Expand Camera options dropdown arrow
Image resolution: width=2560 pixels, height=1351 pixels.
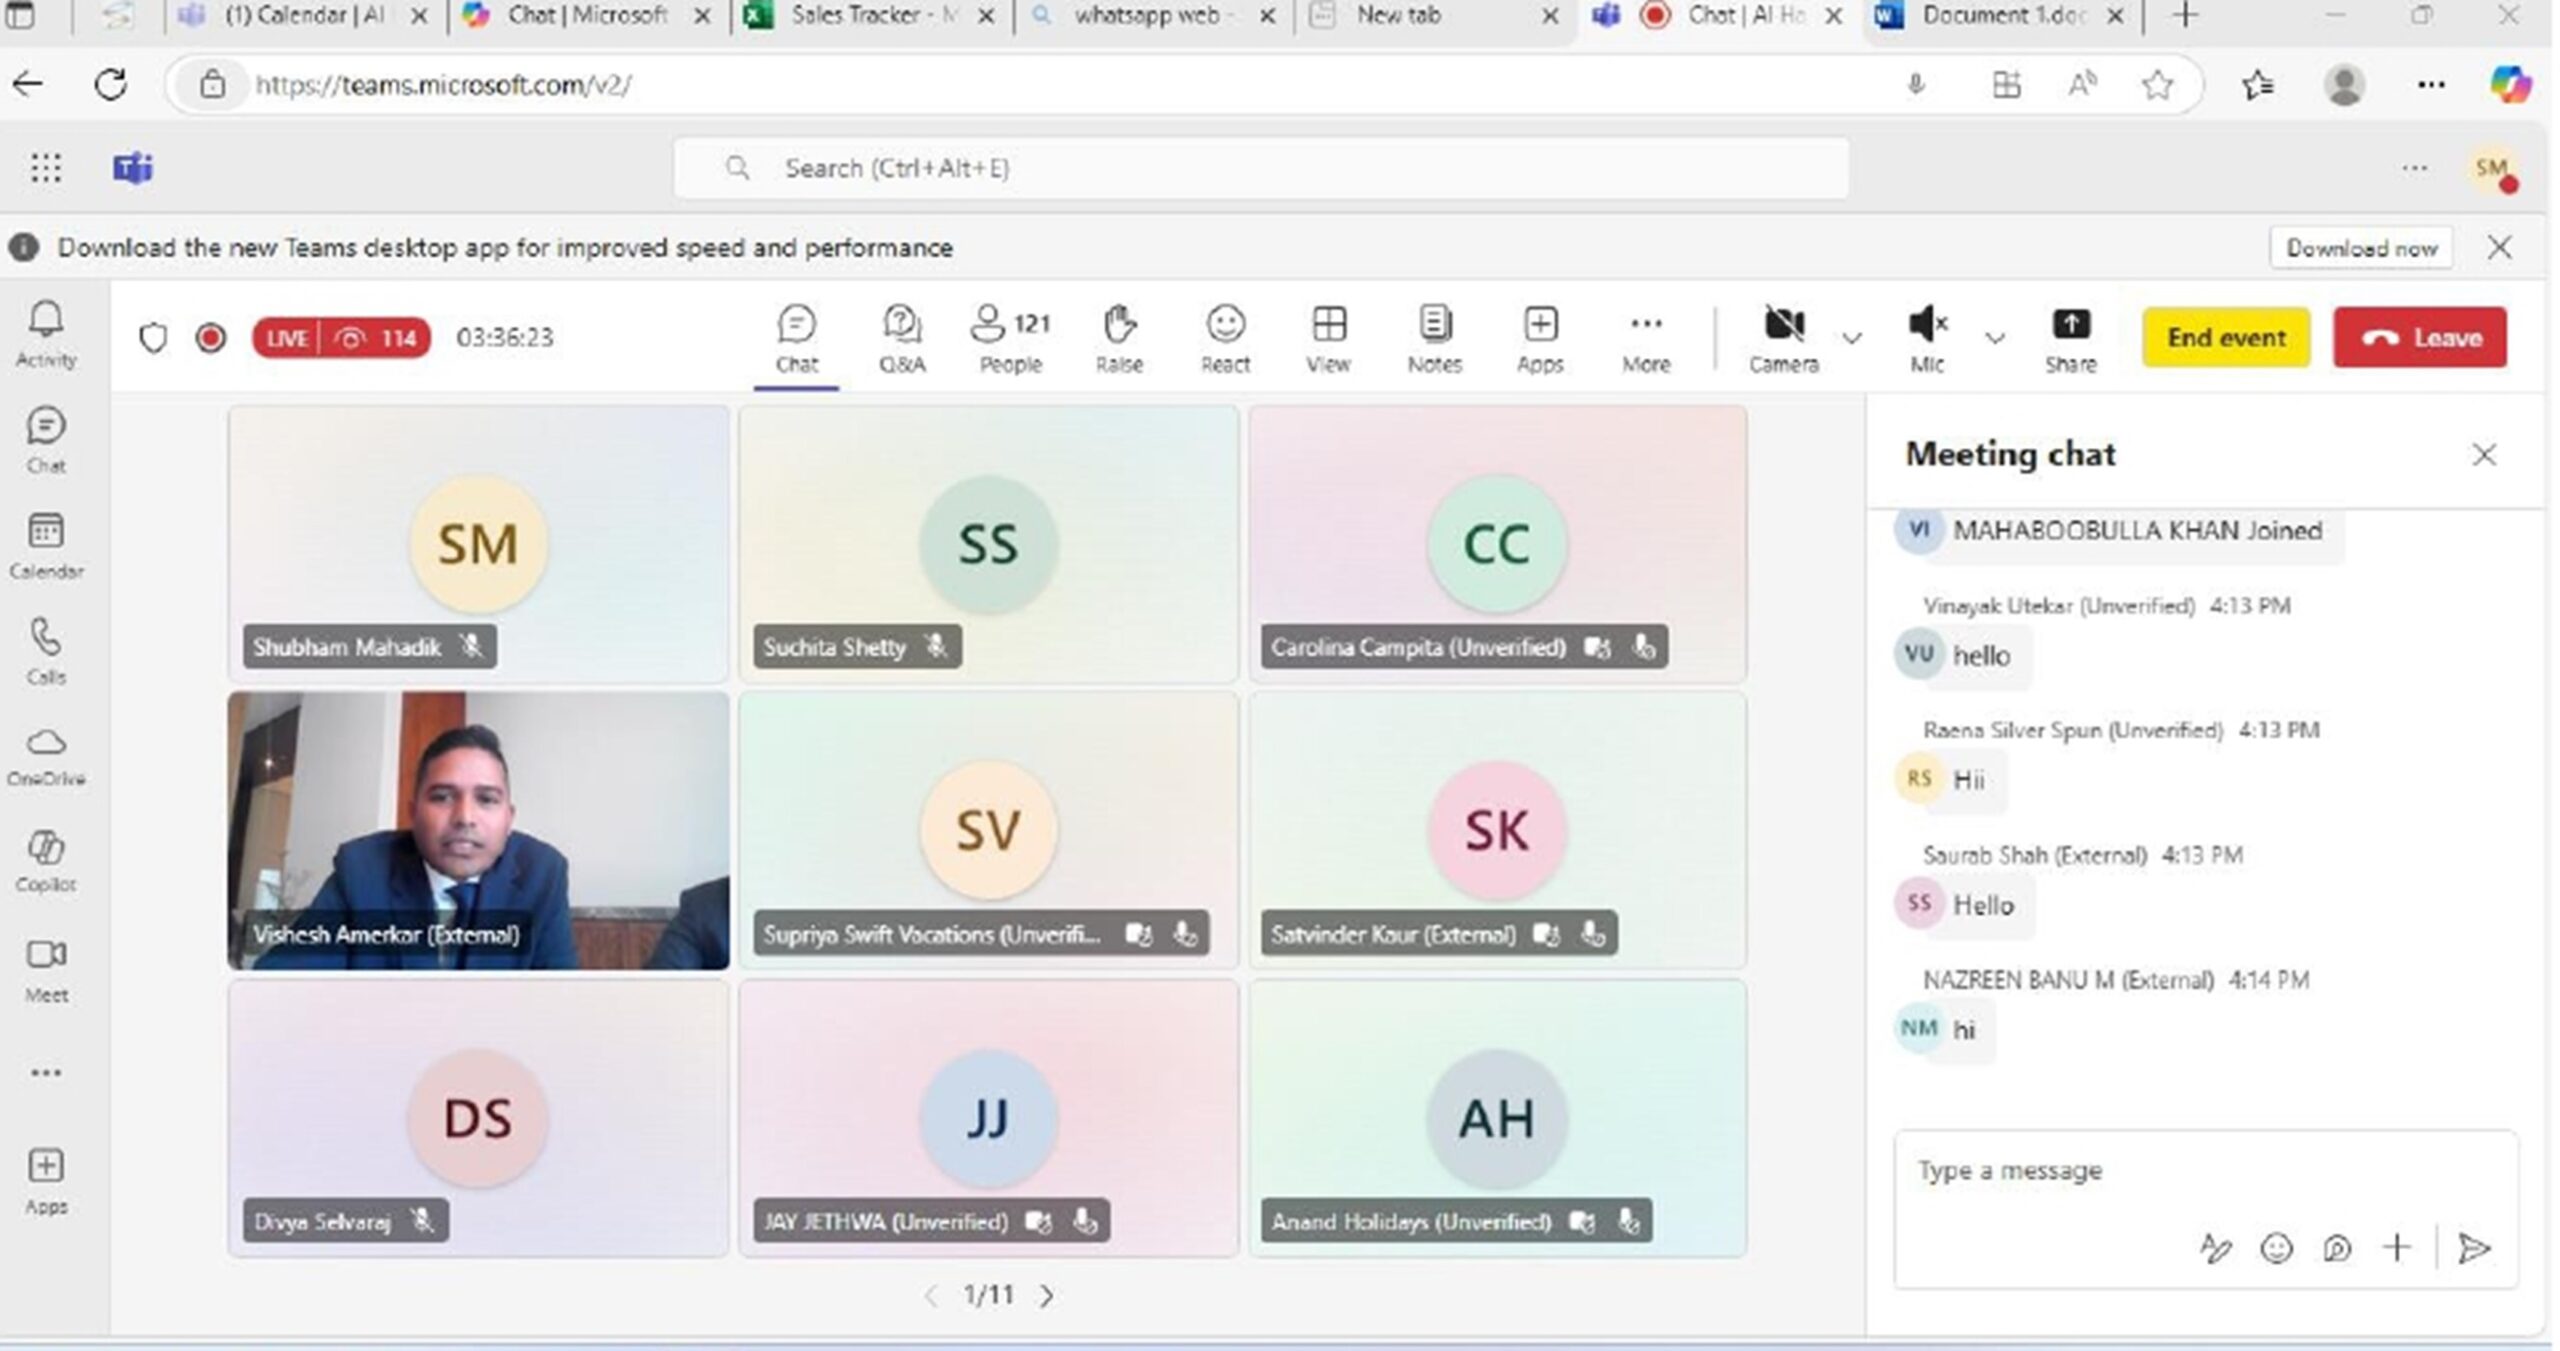[1852, 338]
